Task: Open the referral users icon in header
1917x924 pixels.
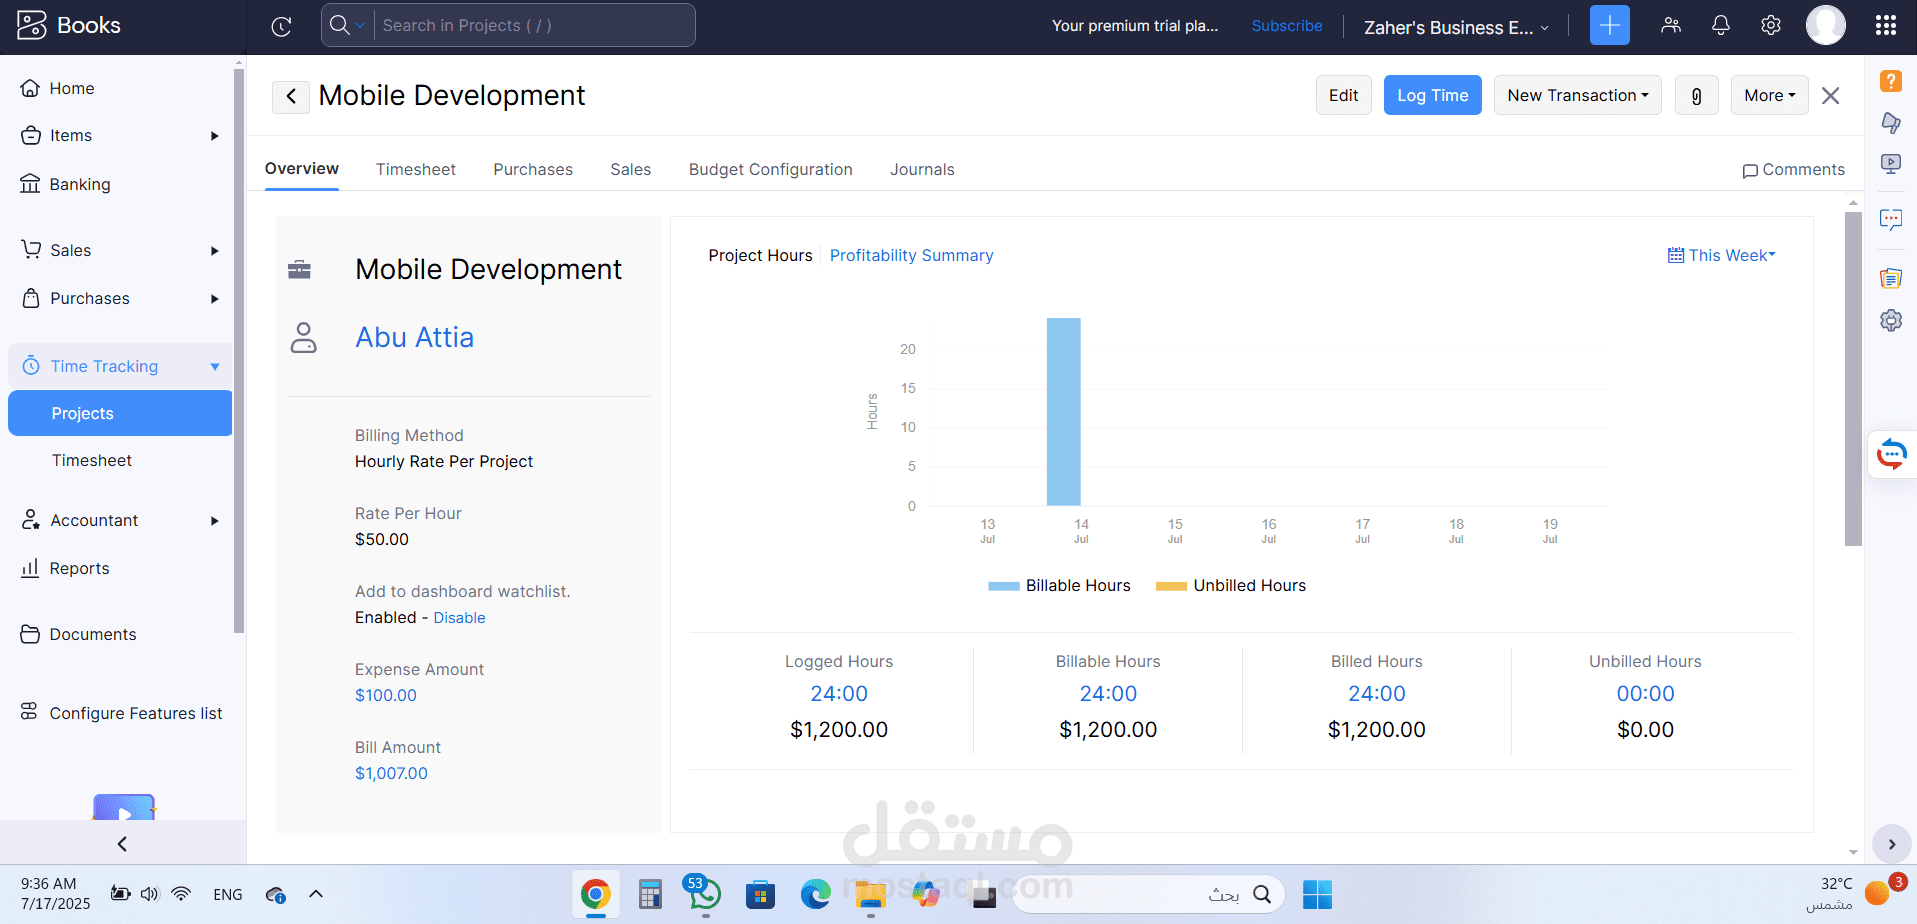Action: (x=1670, y=26)
